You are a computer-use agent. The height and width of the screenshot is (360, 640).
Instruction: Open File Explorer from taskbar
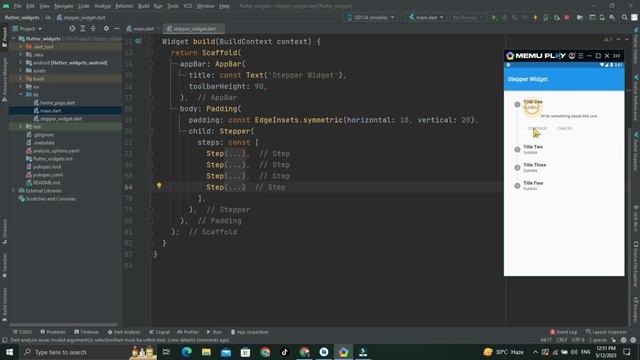coord(206,352)
